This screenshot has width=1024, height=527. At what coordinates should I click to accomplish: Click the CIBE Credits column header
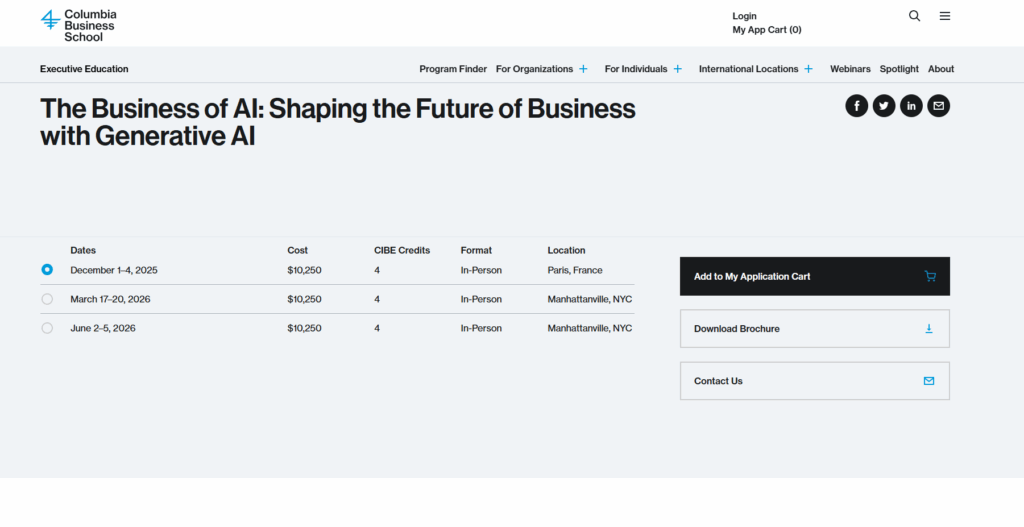tap(402, 250)
